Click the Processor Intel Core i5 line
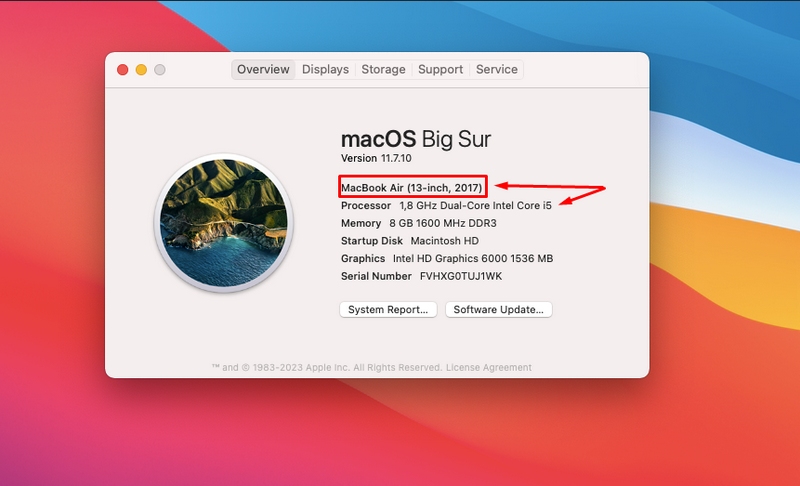The height and width of the screenshot is (486, 800). [x=446, y=206]
